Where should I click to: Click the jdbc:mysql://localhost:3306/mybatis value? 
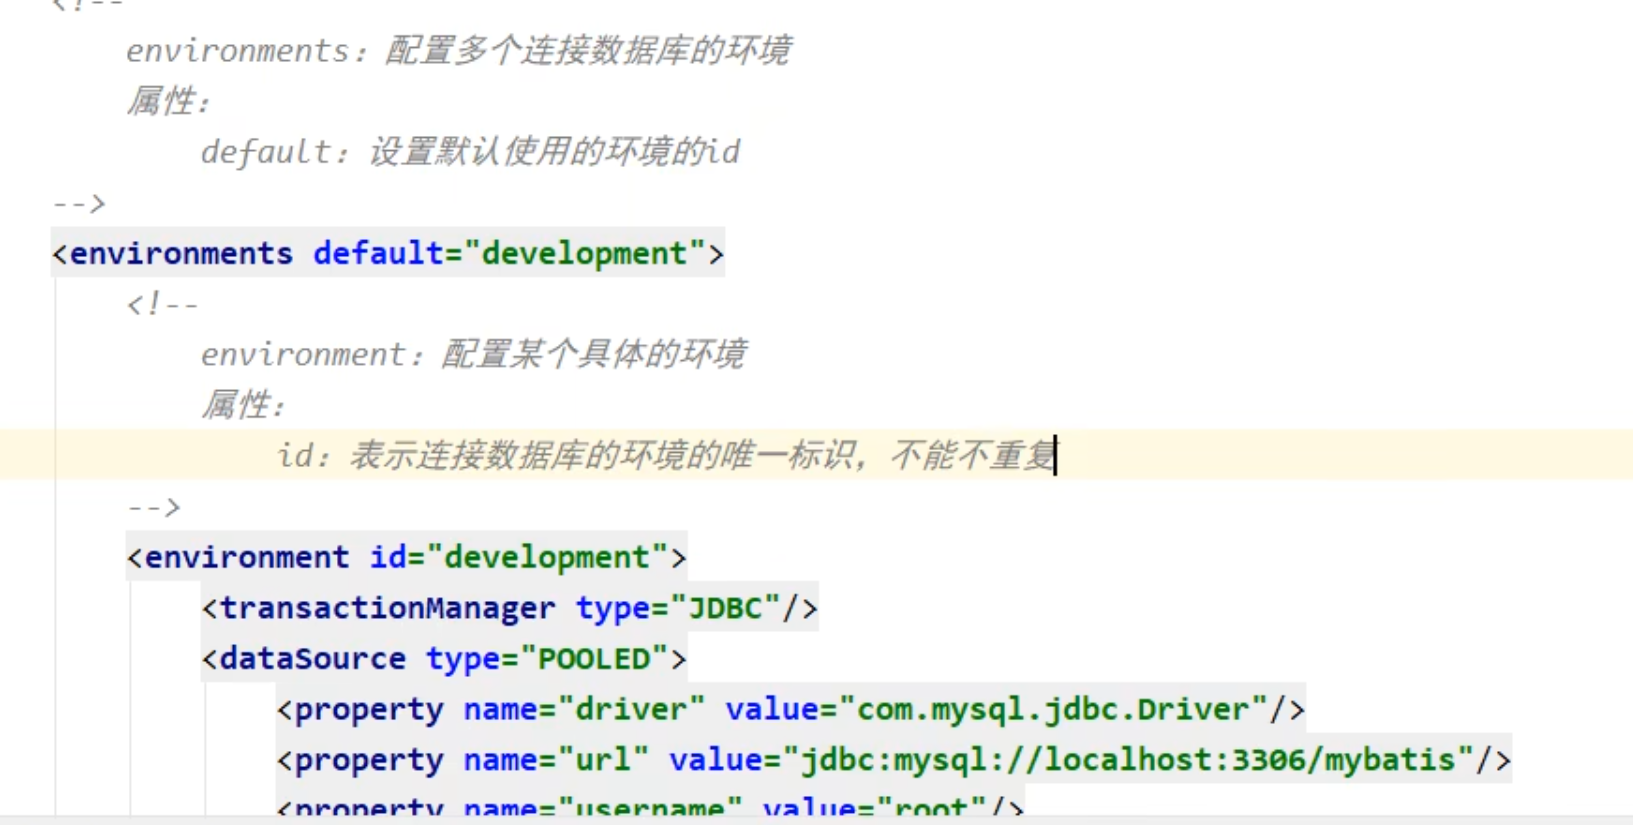coord(1128,760)
